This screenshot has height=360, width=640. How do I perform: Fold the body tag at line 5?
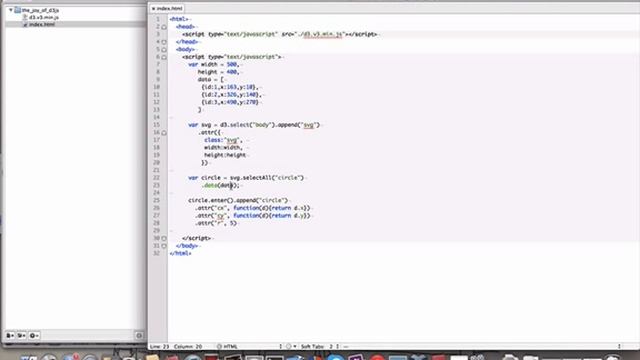[164, 50]
